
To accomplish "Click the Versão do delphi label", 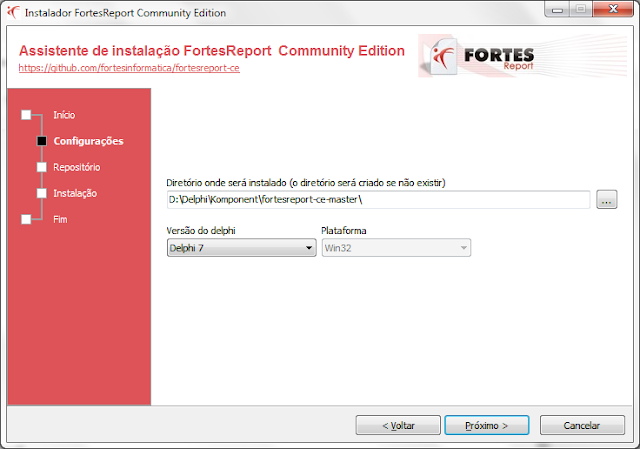I will [201, 231].
